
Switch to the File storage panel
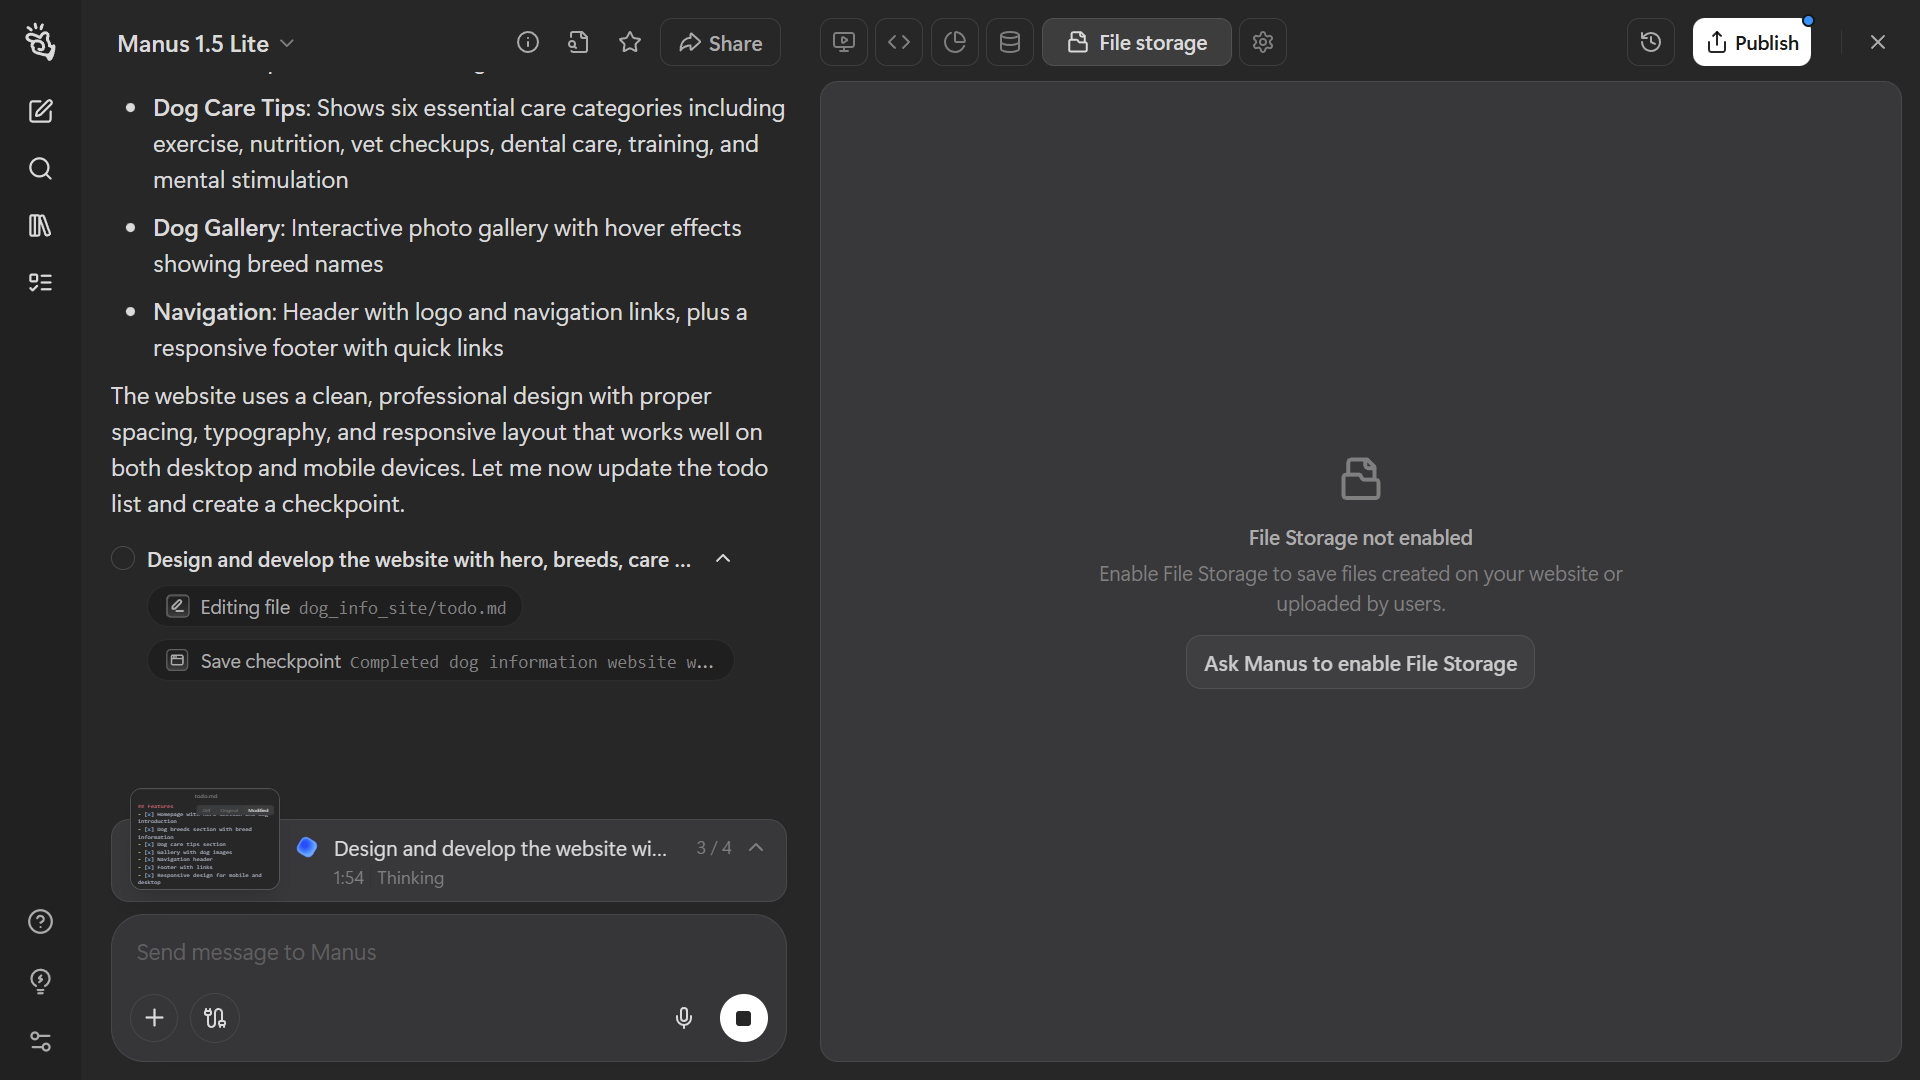pos(1136,42)
